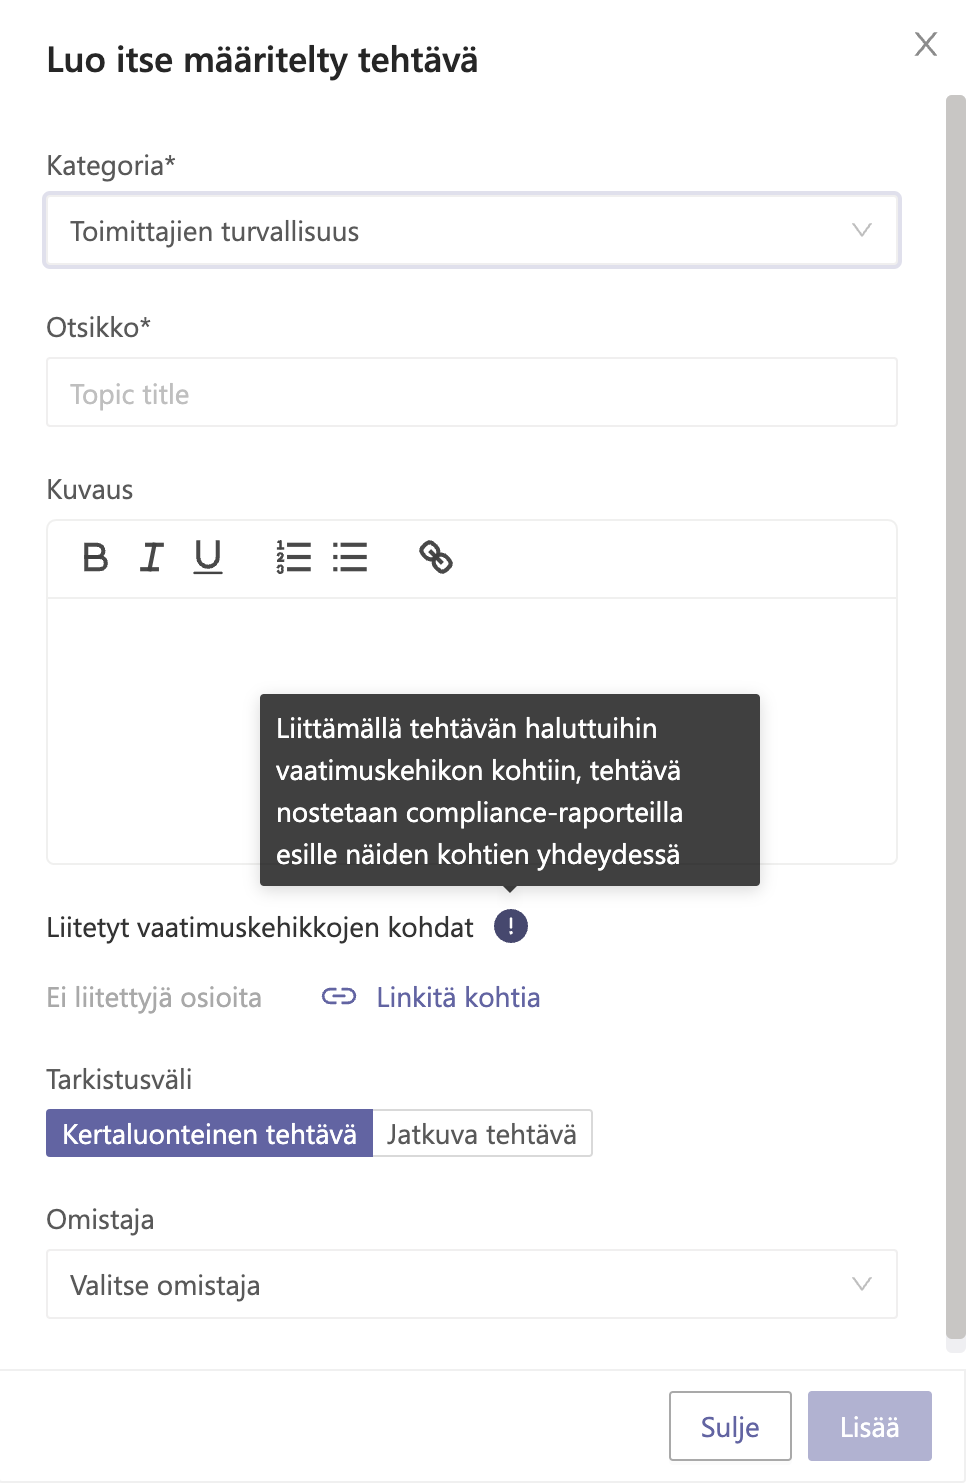Click the Omistaja label
Screen dimensions: 970x1484
[100, 1220]
